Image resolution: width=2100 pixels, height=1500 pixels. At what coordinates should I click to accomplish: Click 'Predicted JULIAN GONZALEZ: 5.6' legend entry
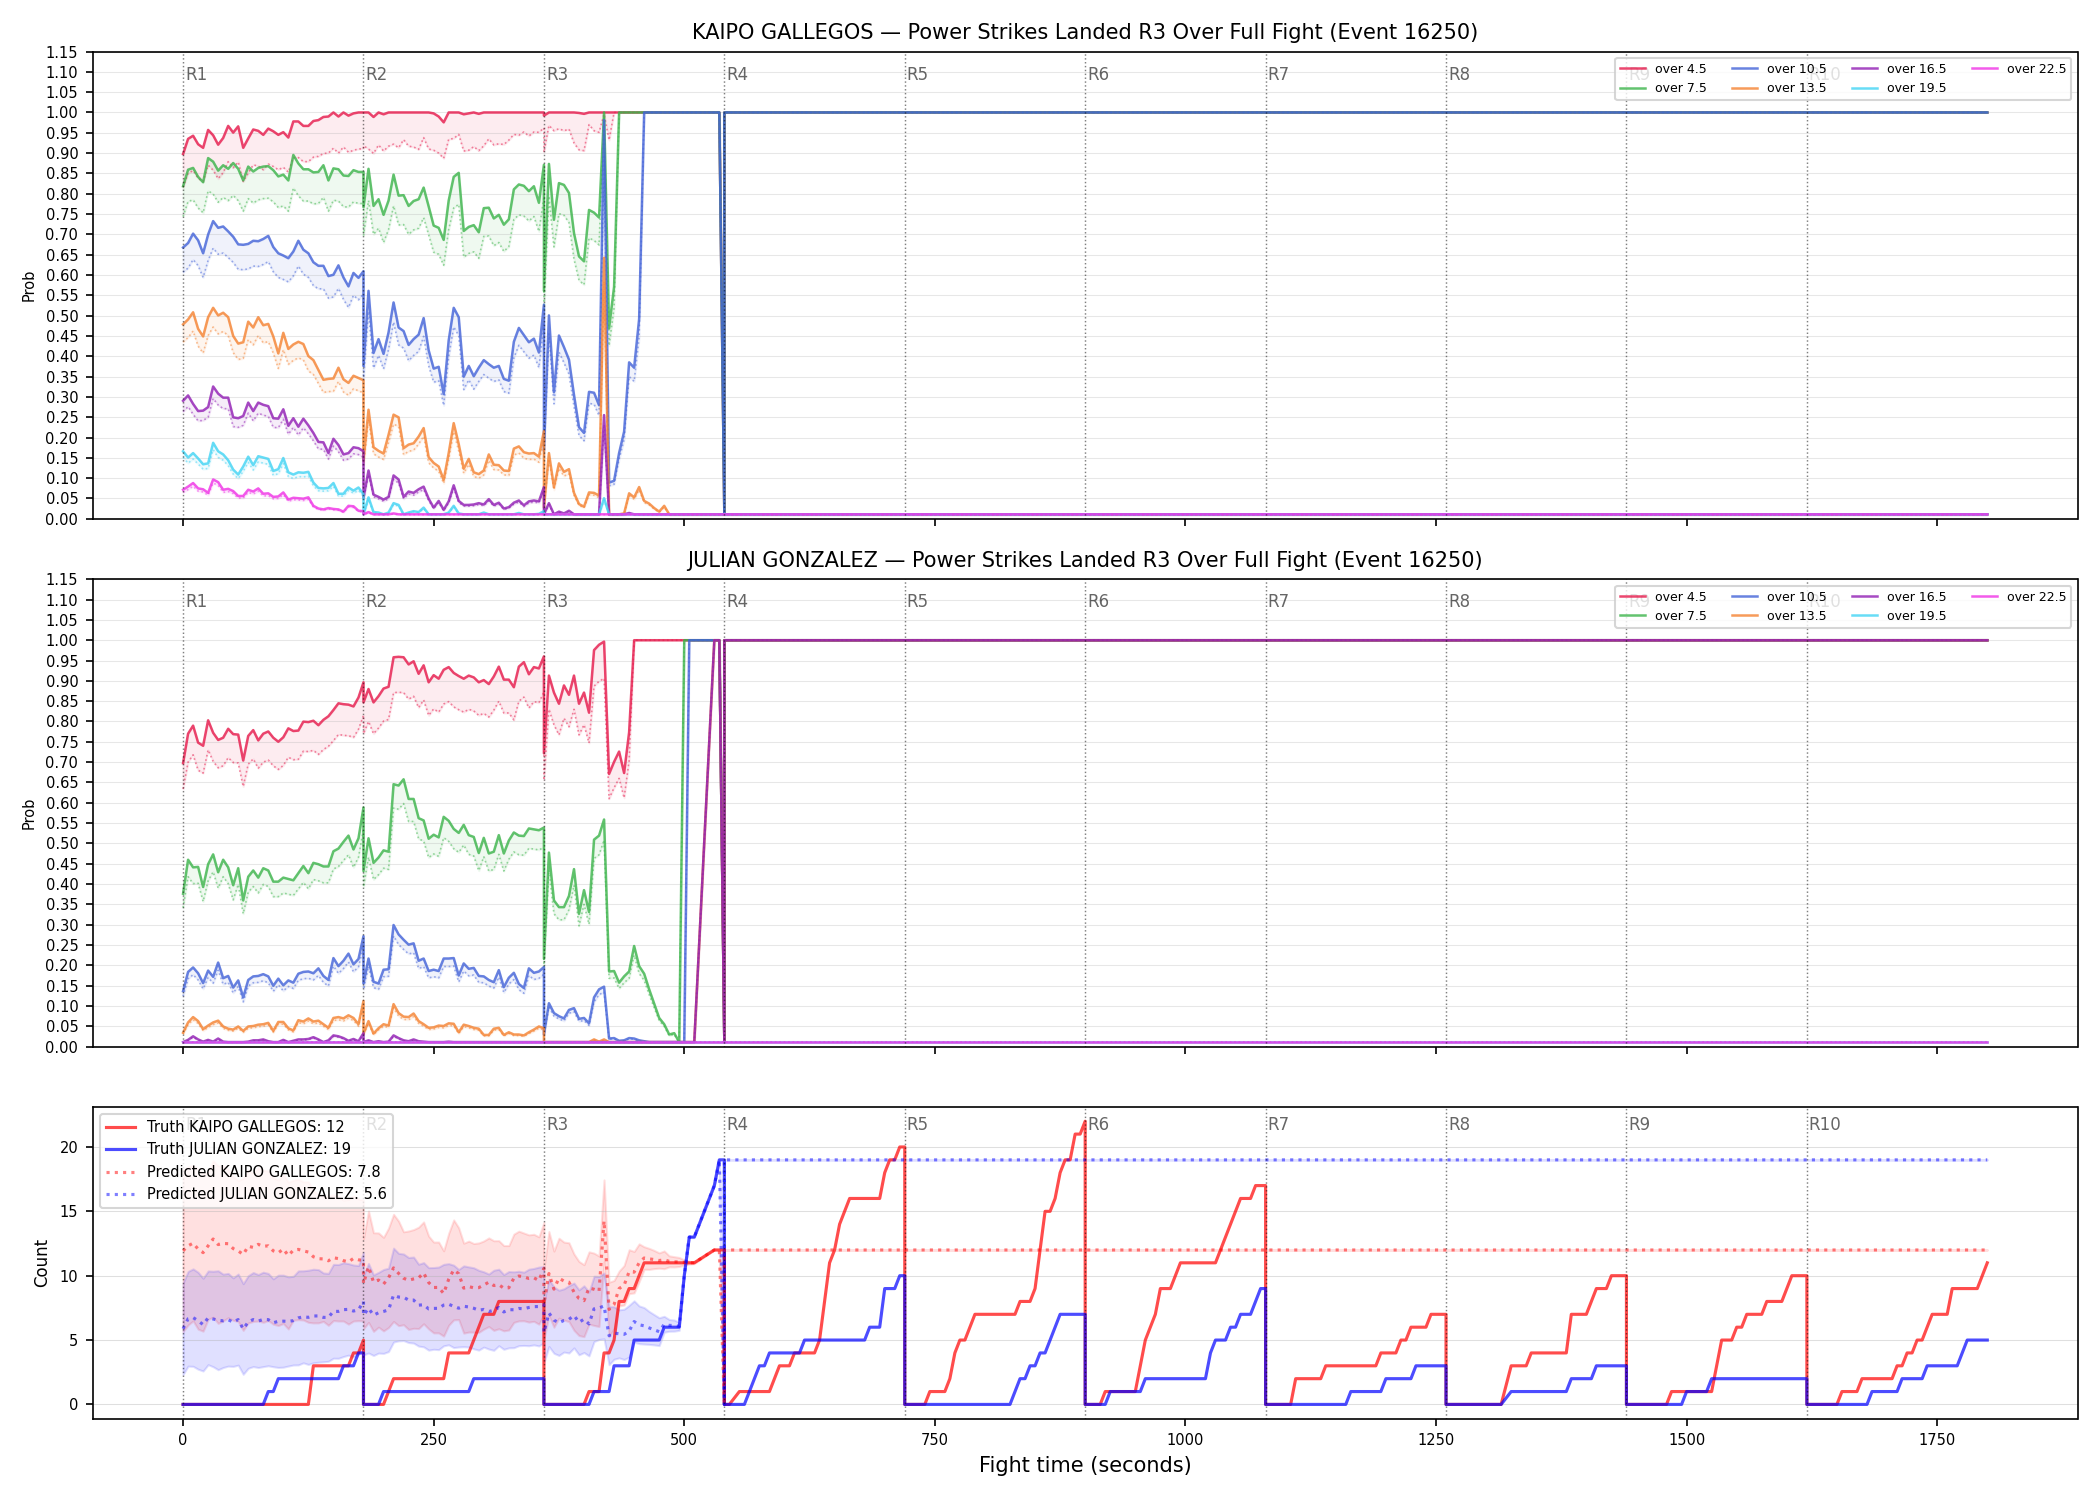[246, 1193]
